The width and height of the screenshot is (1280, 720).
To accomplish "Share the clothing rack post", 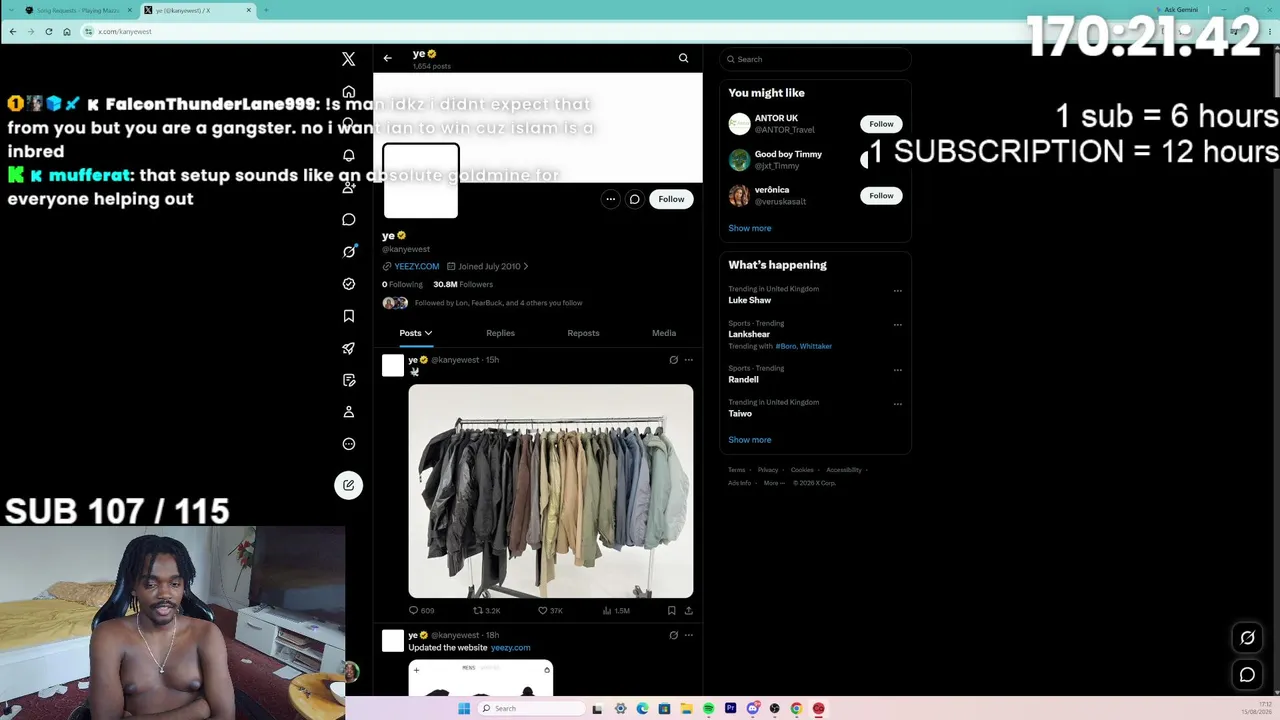I will tap(688, 610).
